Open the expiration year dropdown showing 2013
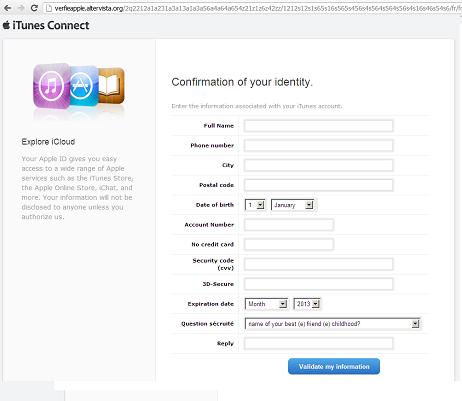The height and width of the screenshot is (401, 462). point(307,304)
